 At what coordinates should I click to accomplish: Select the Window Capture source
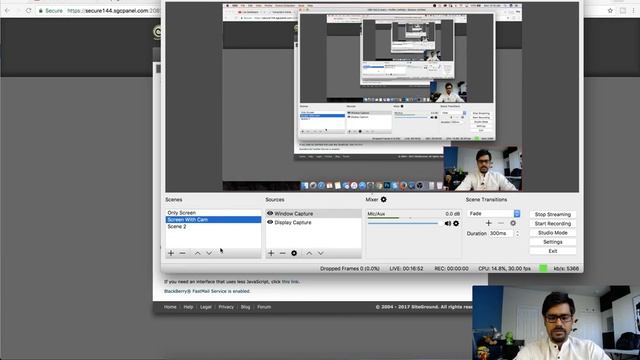tap(313, 213)
